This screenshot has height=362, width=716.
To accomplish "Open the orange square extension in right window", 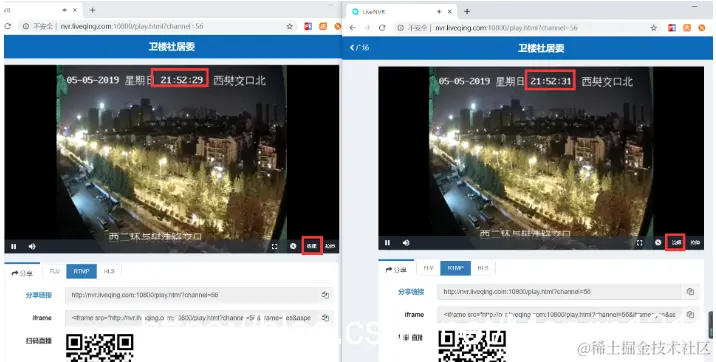I will [687, 28].
